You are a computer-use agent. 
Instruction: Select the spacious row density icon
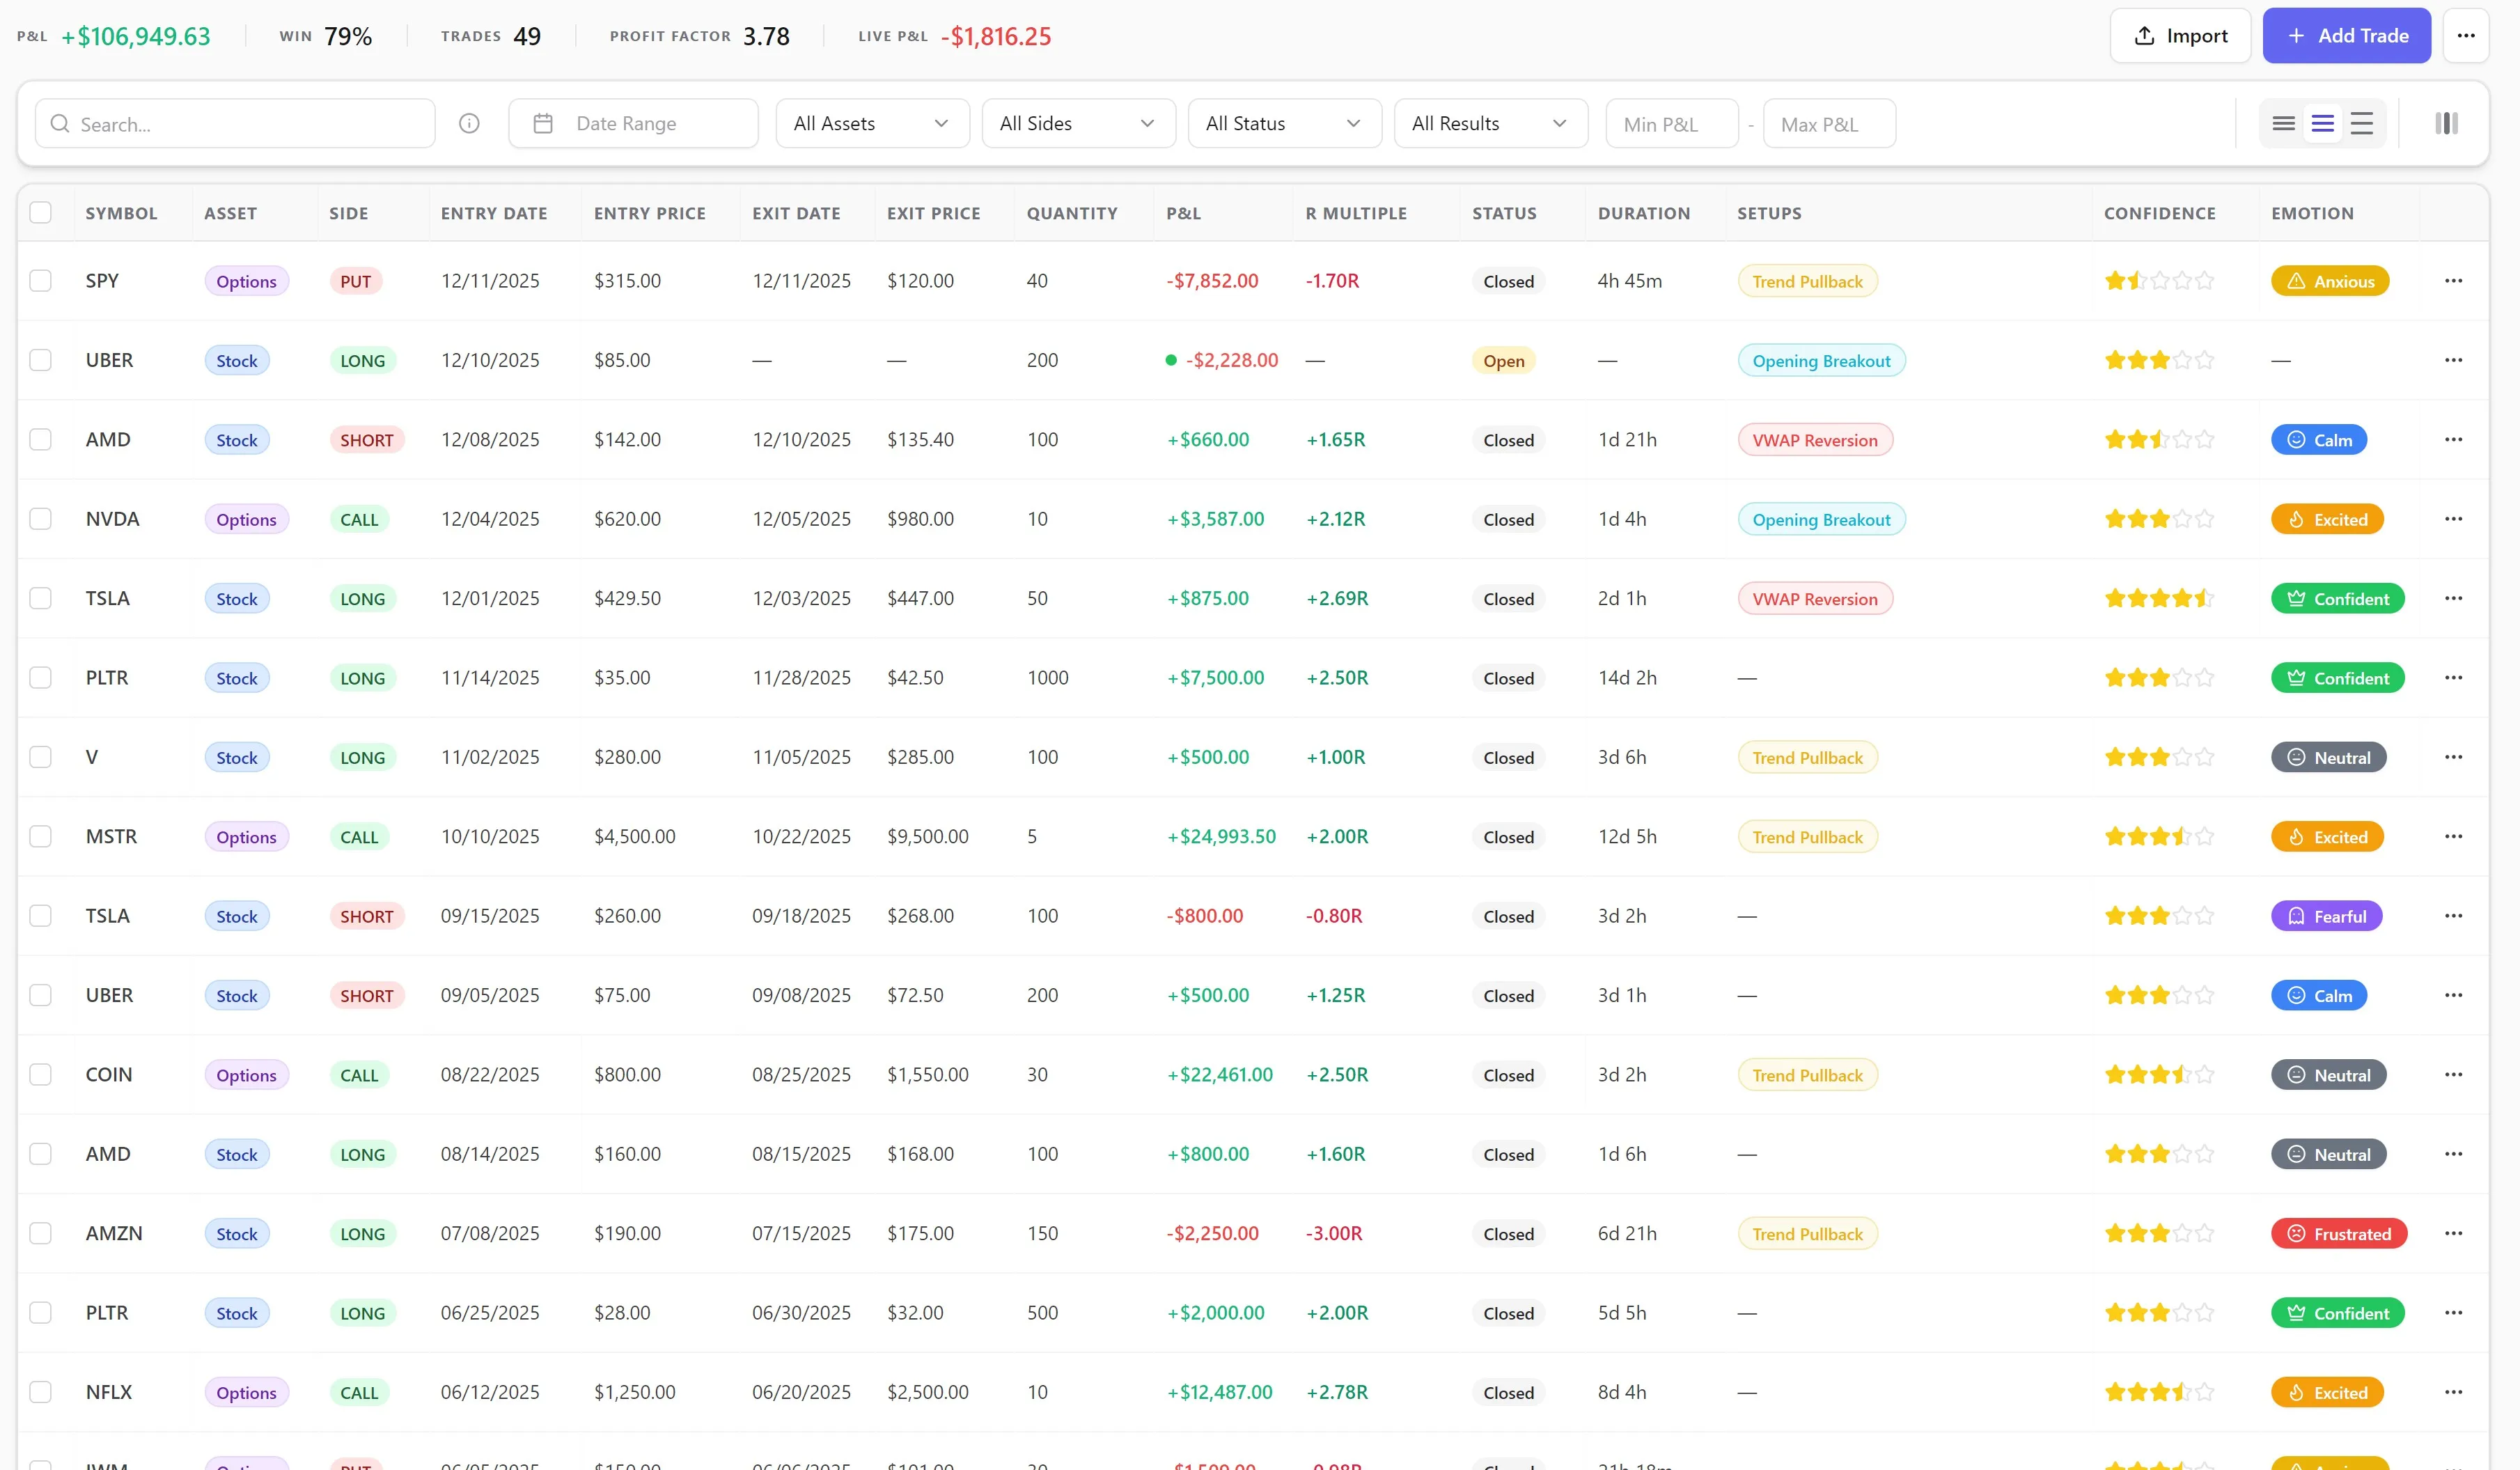coord(2361,124)
